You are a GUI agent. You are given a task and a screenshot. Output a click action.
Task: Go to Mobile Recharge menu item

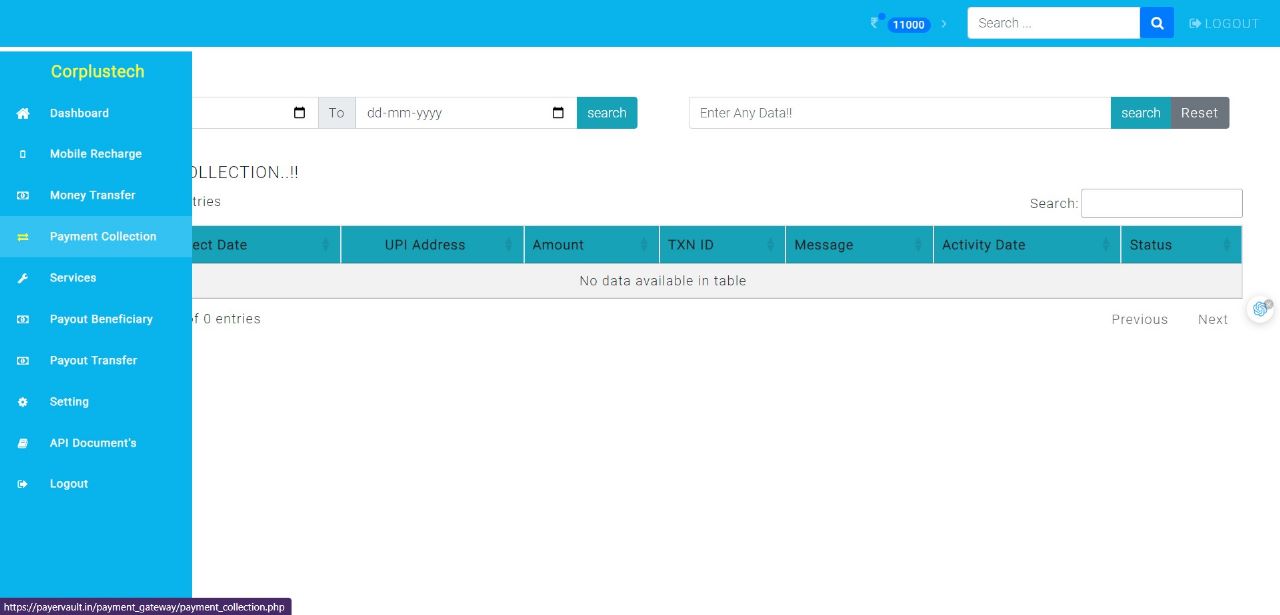[96, 154]
